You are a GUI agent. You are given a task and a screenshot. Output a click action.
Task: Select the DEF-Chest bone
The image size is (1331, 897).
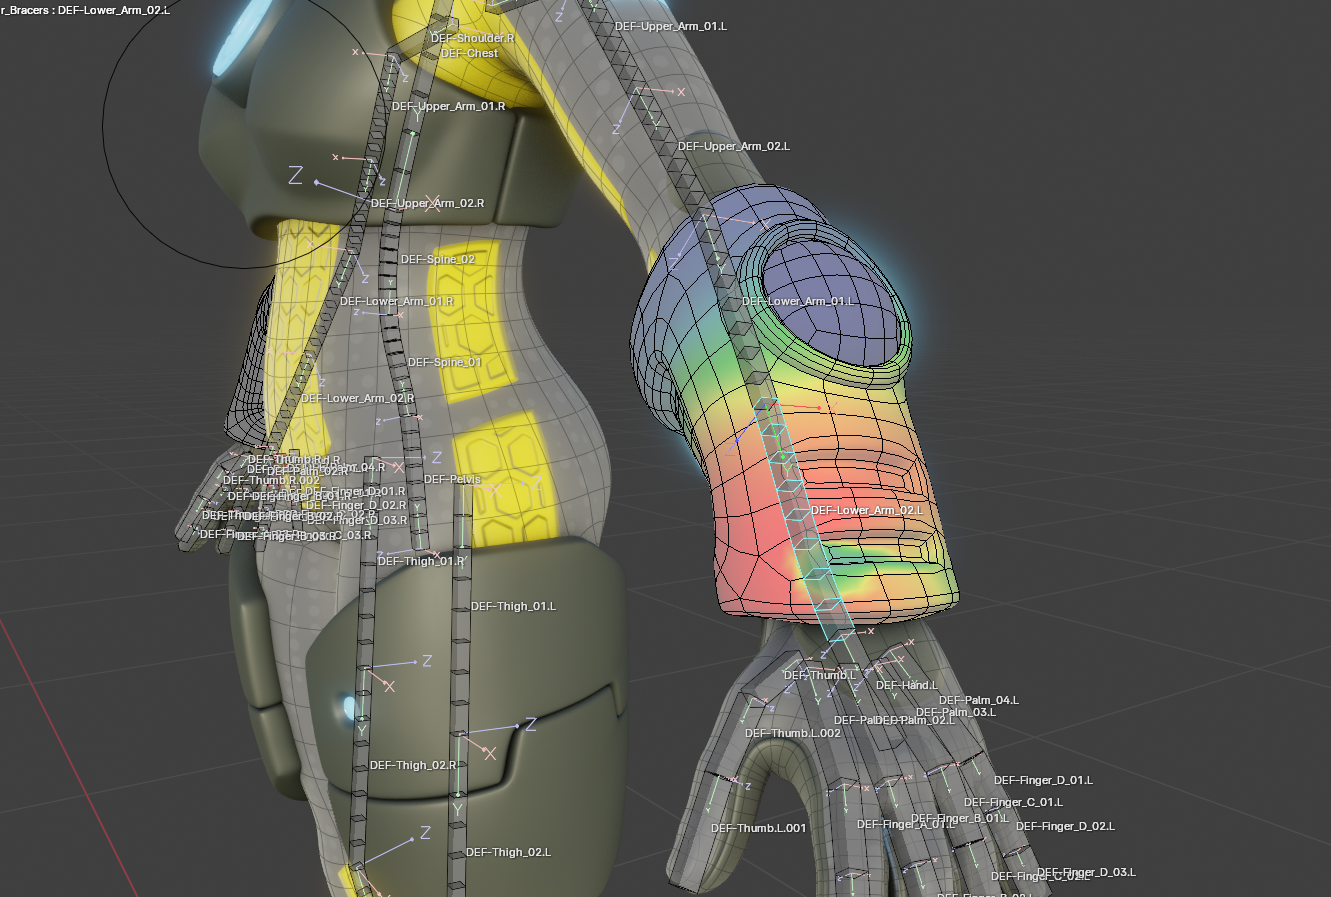point(469,53)
